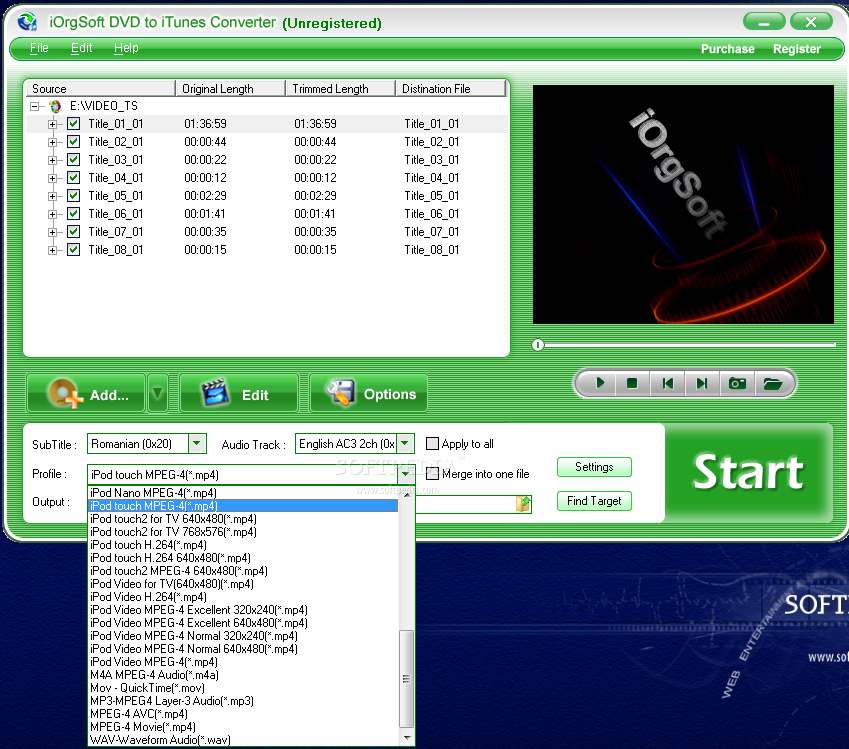Click the Find Target button
849x749 pixels.
tap(594, 501)
